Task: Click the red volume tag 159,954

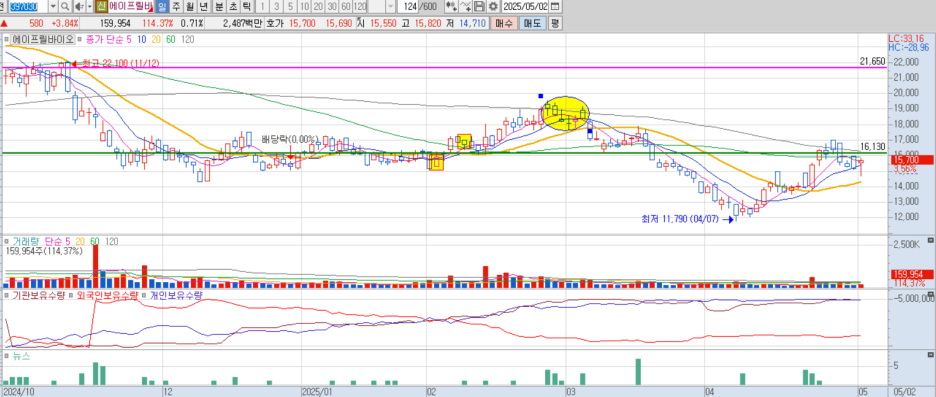Action: click(913, 274)
